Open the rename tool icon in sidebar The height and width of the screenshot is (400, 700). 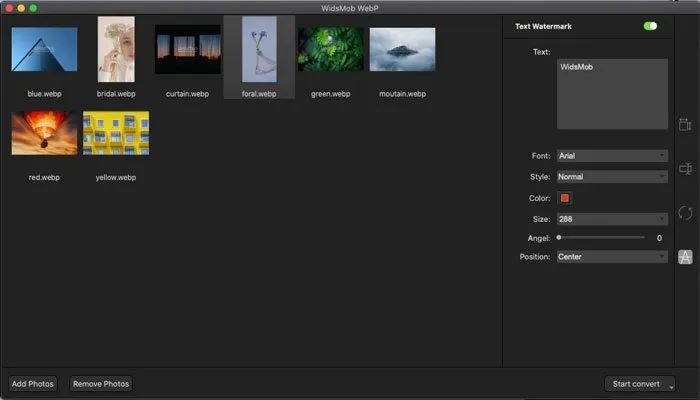coord(685,169)
